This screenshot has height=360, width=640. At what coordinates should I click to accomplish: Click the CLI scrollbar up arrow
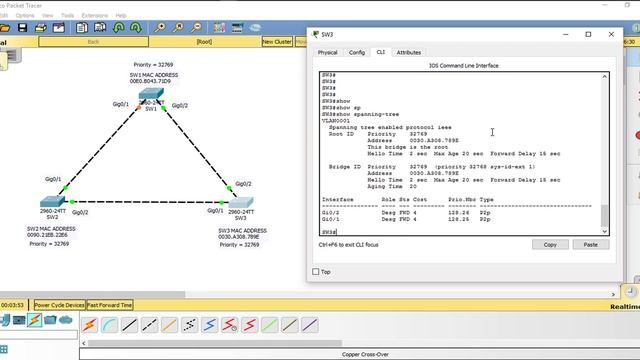[604, 76]
